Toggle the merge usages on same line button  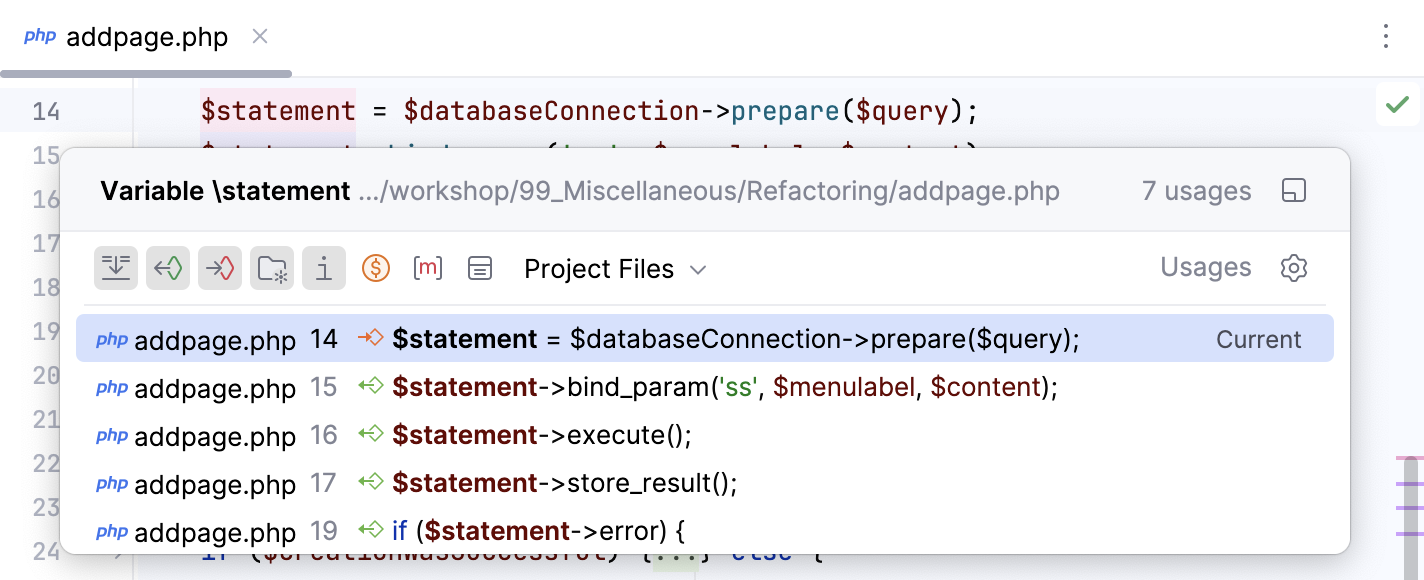click(x=116, y=268)
